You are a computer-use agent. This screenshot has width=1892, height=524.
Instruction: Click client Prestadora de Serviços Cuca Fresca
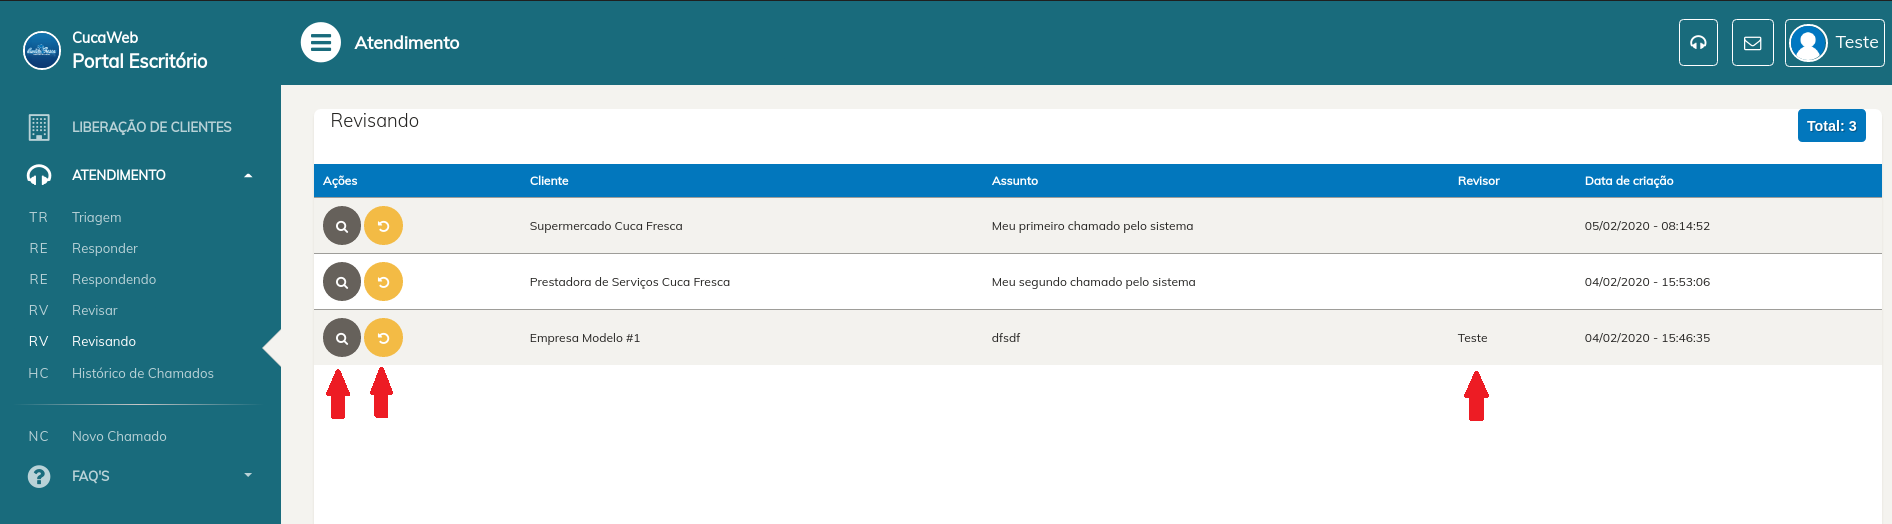pyautogui.click(x=630, y=282)
